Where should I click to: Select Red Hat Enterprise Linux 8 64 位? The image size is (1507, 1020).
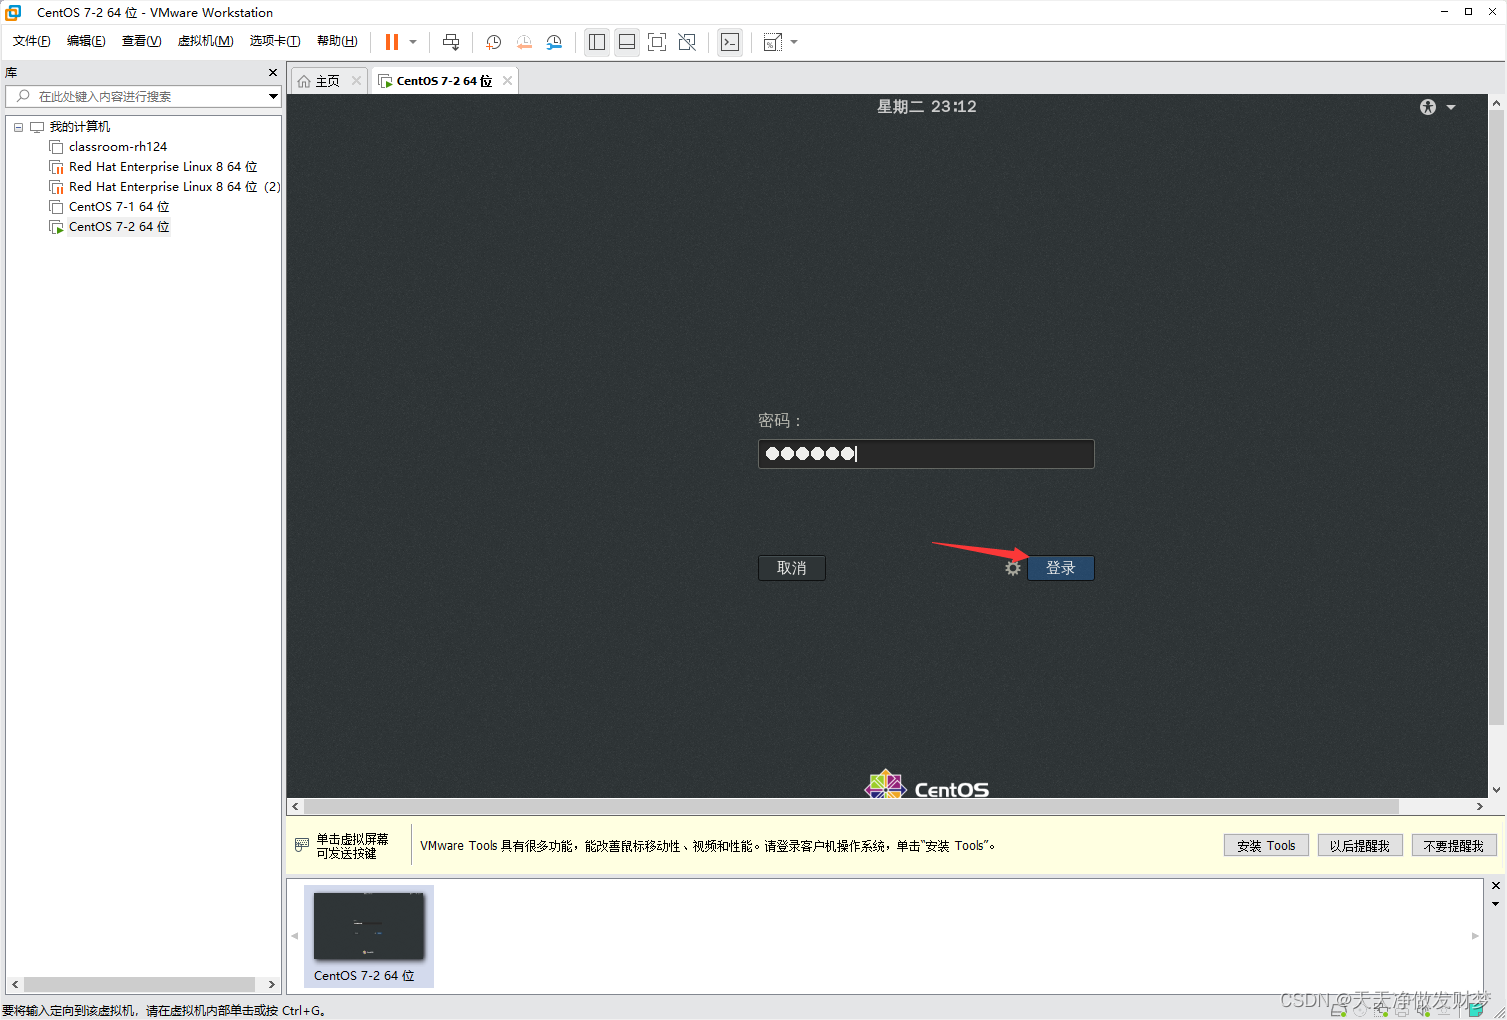163,167
